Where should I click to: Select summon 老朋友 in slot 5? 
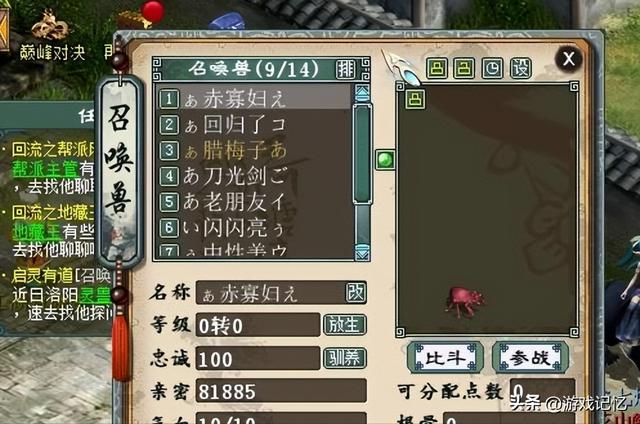click(254, 202)
